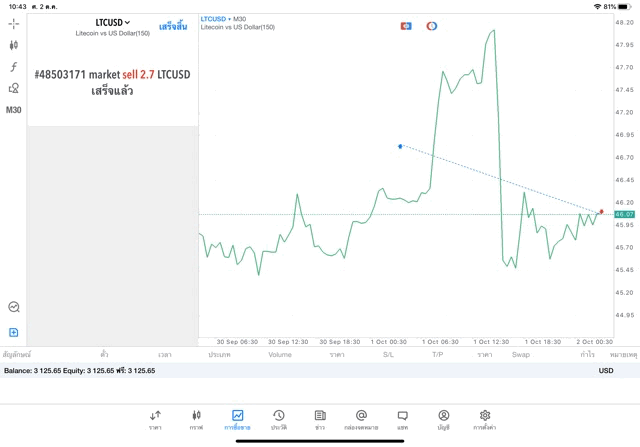The image size is (640, 447).
Task: Open candlestick chart type settings
Action: point(14,45)
